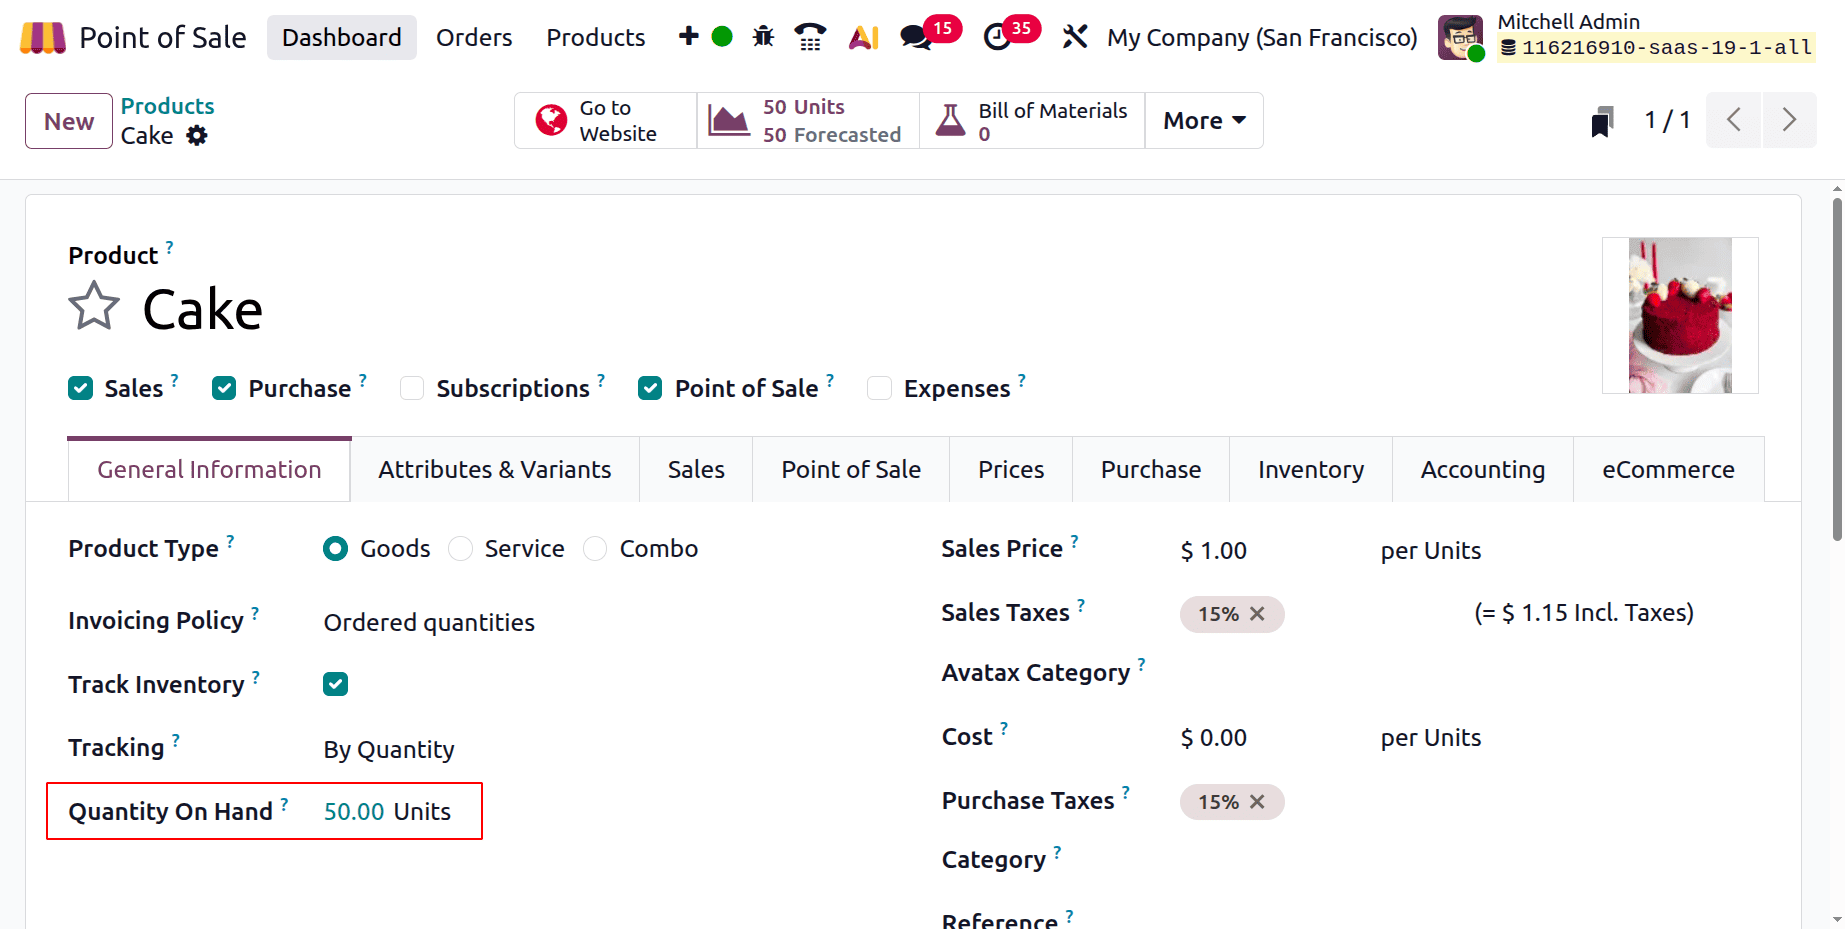Image resolution: width=1845 pixels, height=929 pixels.
Task: Open the Dashboard menu
Action: point(342,37)
